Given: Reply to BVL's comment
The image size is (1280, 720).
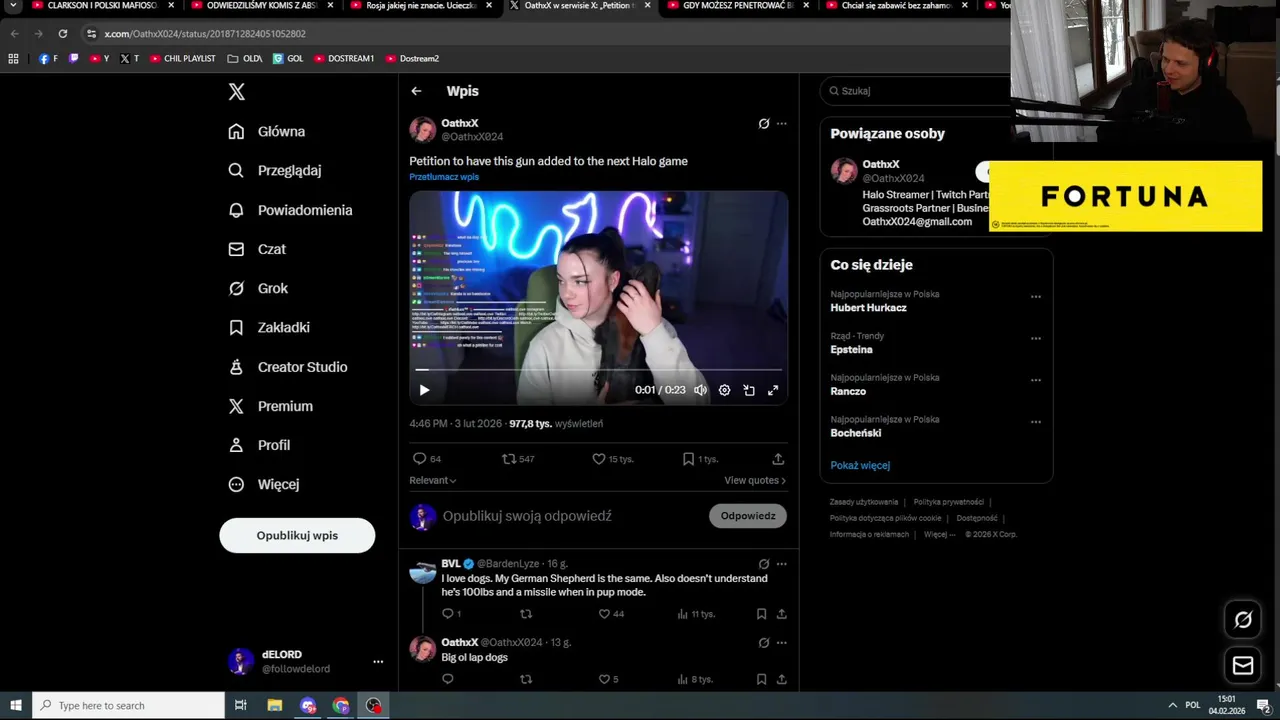Looking at the screenshot, I should point(451,614).
